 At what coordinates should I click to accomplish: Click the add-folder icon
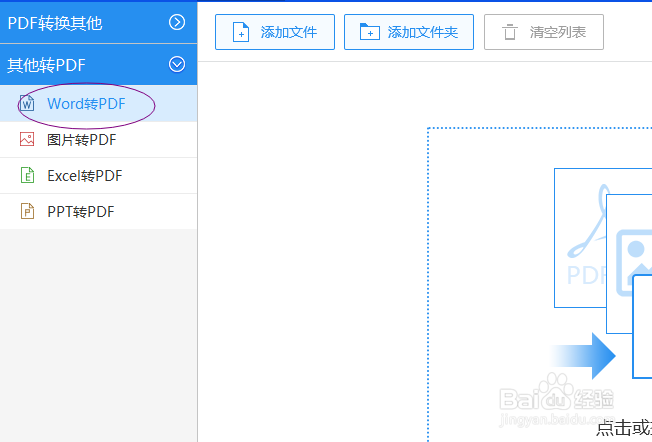[x=370, y=32]
